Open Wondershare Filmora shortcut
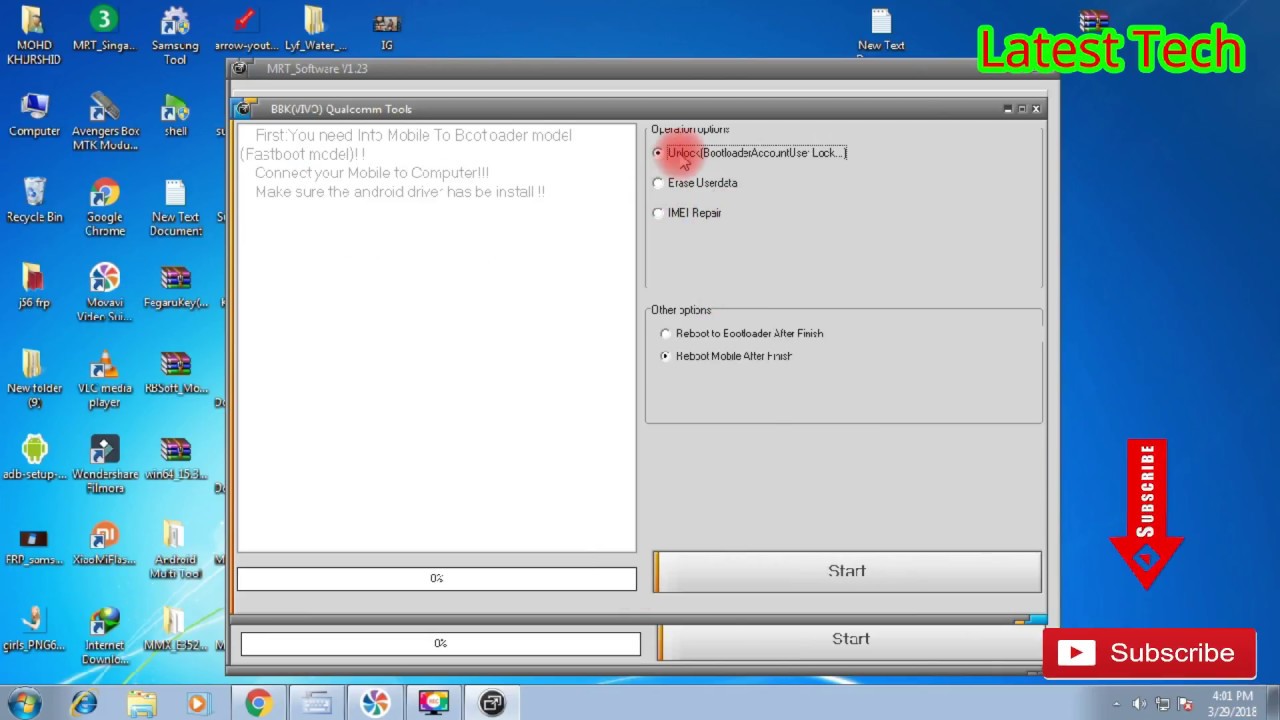Image resolution: width=1280 pixels, height=720 pixels. 105,465
